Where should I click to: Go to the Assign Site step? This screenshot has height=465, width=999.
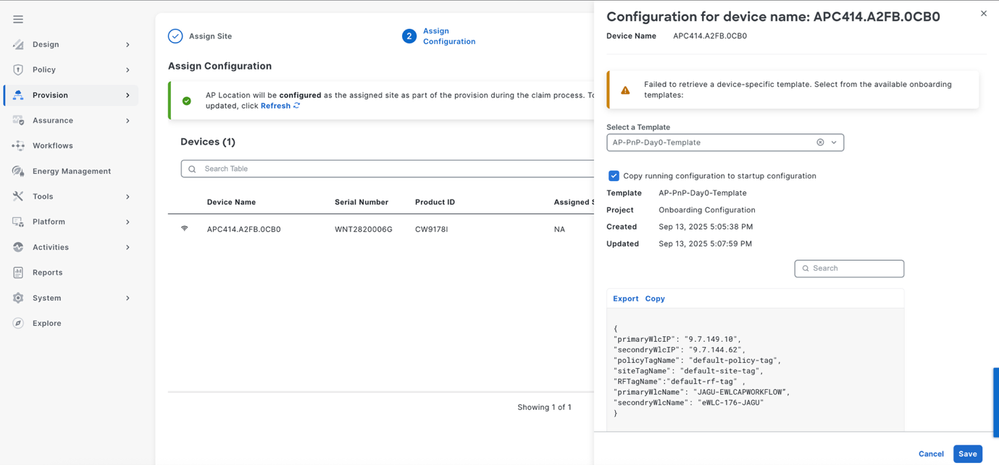pos(210,36)
